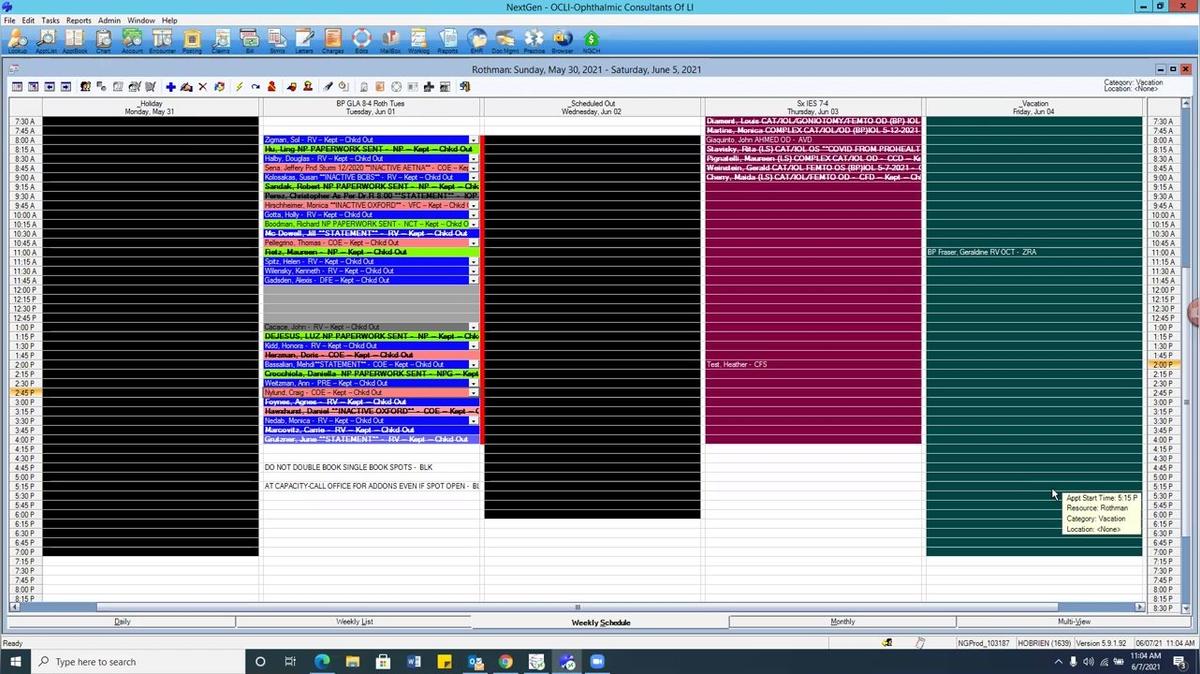The height and width of the screenshot is (674, 1200).
Task: Click the red X cancel-appointment icon
Action: click(x=202, y=86)
